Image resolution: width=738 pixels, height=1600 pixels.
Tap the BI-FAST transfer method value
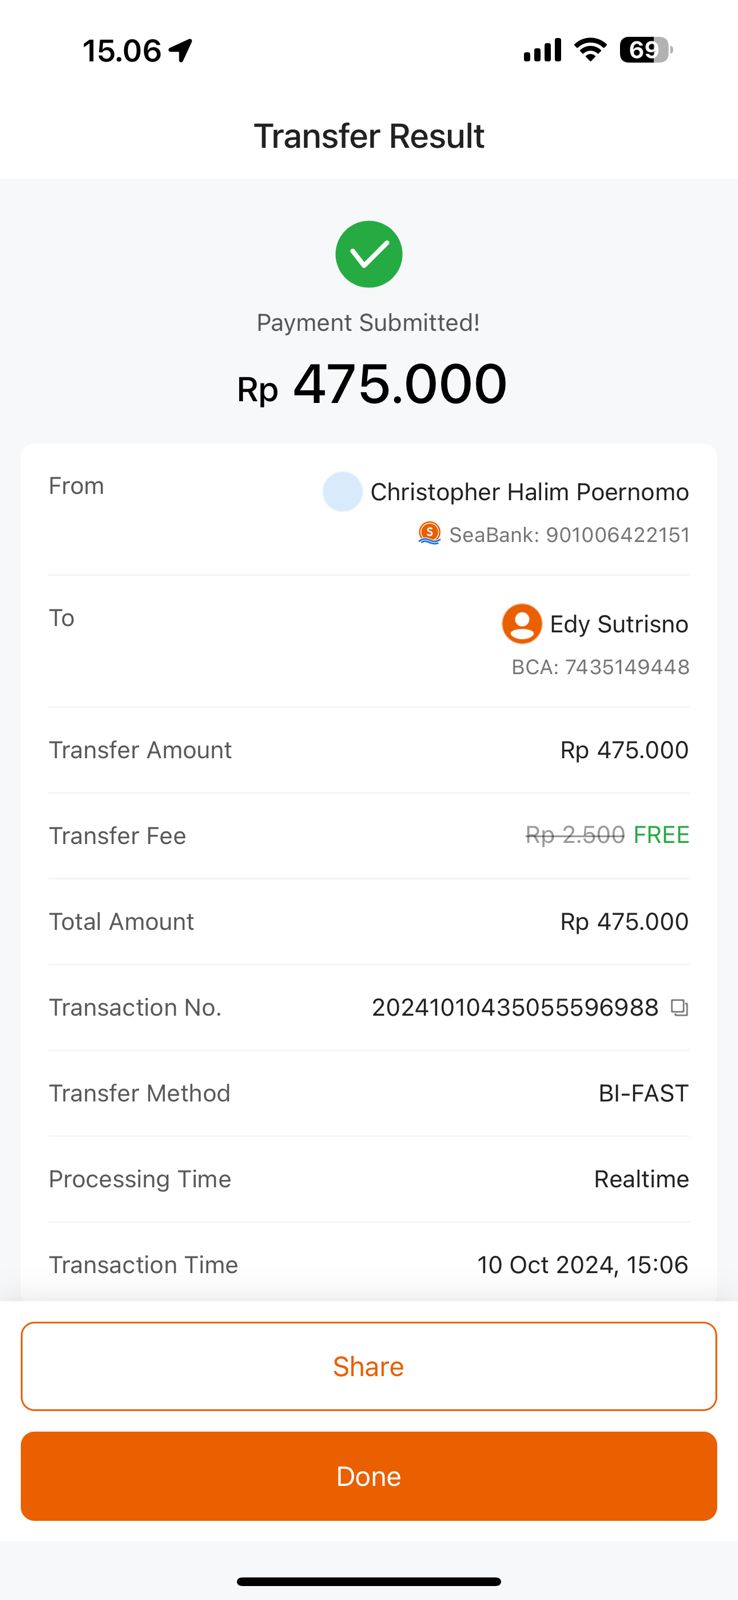643,1093
